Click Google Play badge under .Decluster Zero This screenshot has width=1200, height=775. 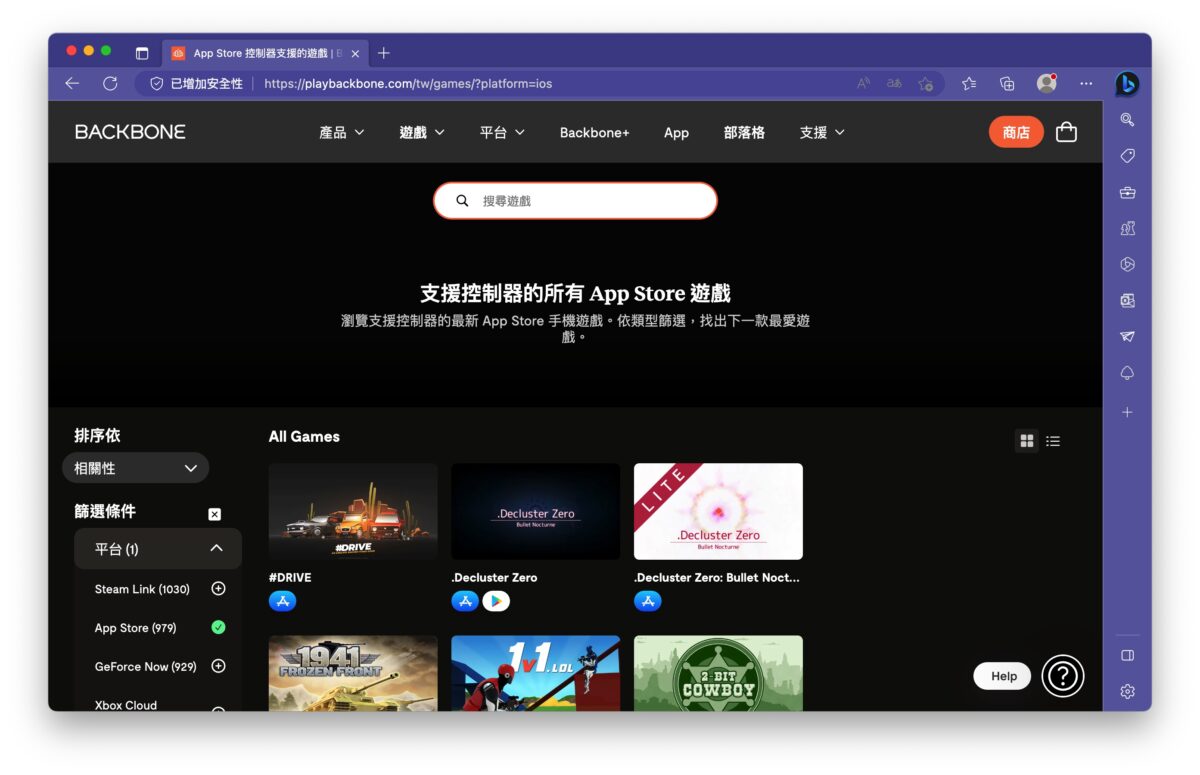pos(496,601)
